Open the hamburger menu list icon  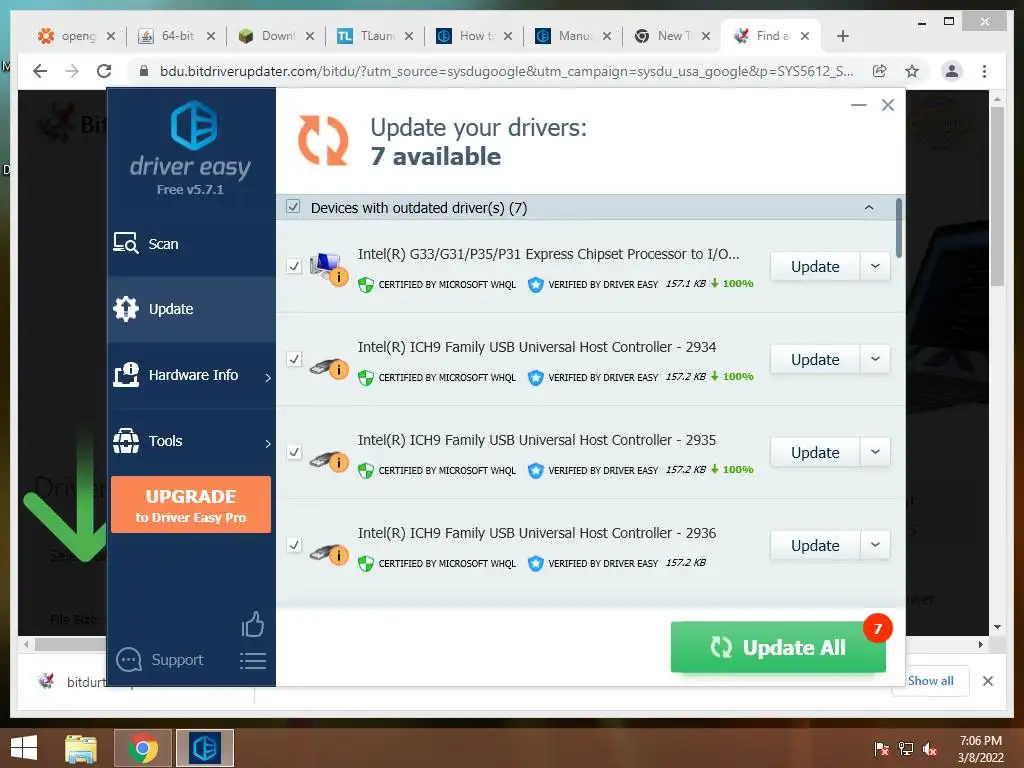(x=253, y=661)
